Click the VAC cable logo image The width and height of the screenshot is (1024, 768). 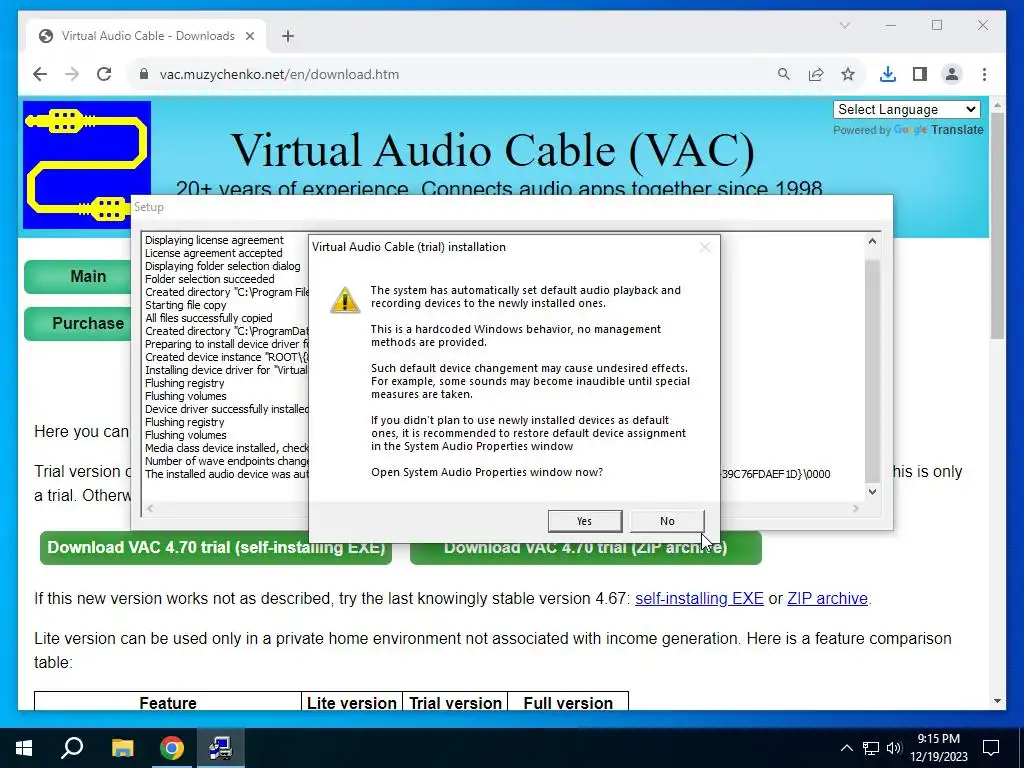(87, 165)
